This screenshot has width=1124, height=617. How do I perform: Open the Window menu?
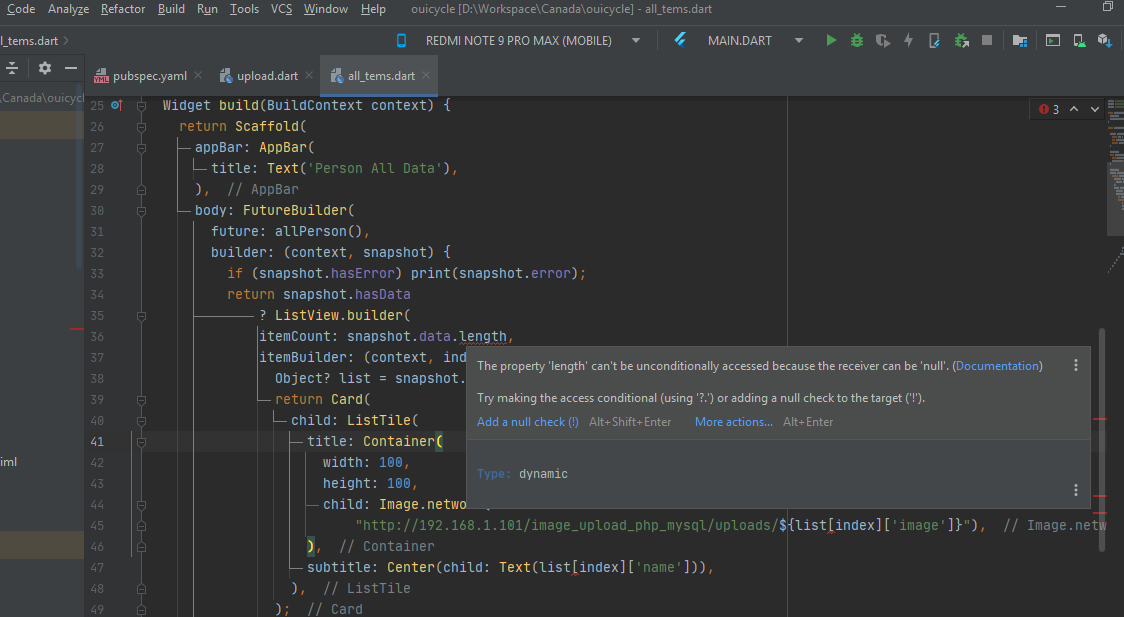325,9
